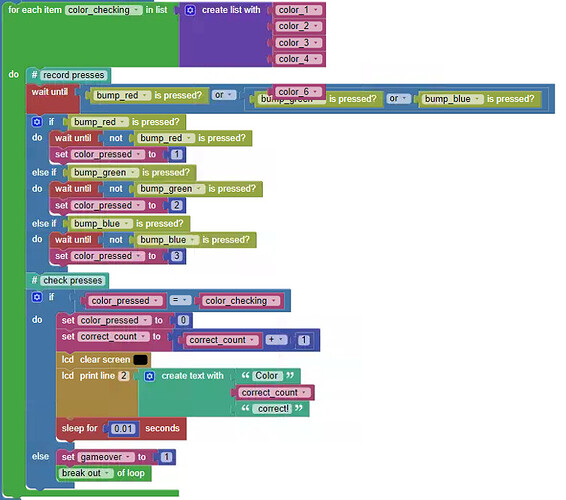
Task: Click the gameover value 1 number field
Action: pyautogui.click(x=166, y=457)
